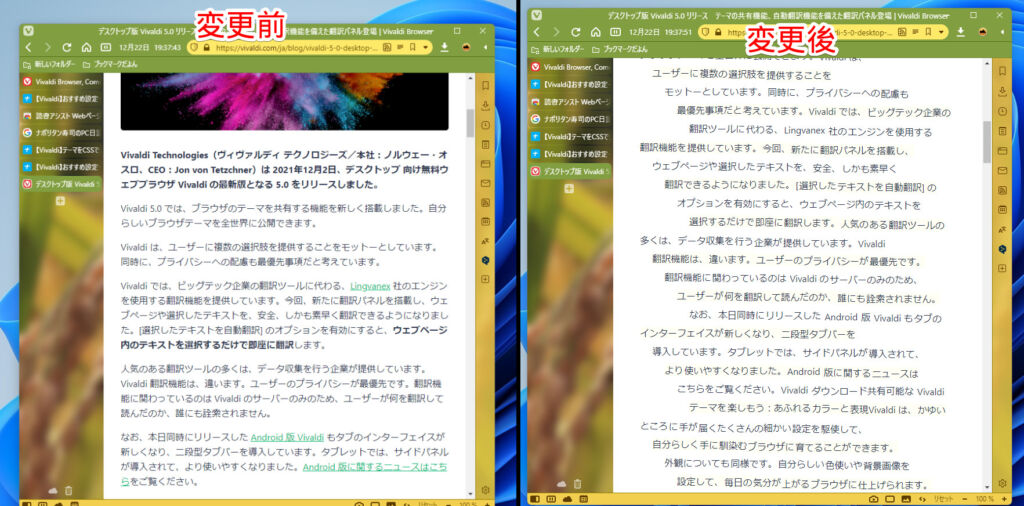Select 読書アシスト Webページ tab in left window
Viewport: 1024px width, 506px height.
[61, 116]
